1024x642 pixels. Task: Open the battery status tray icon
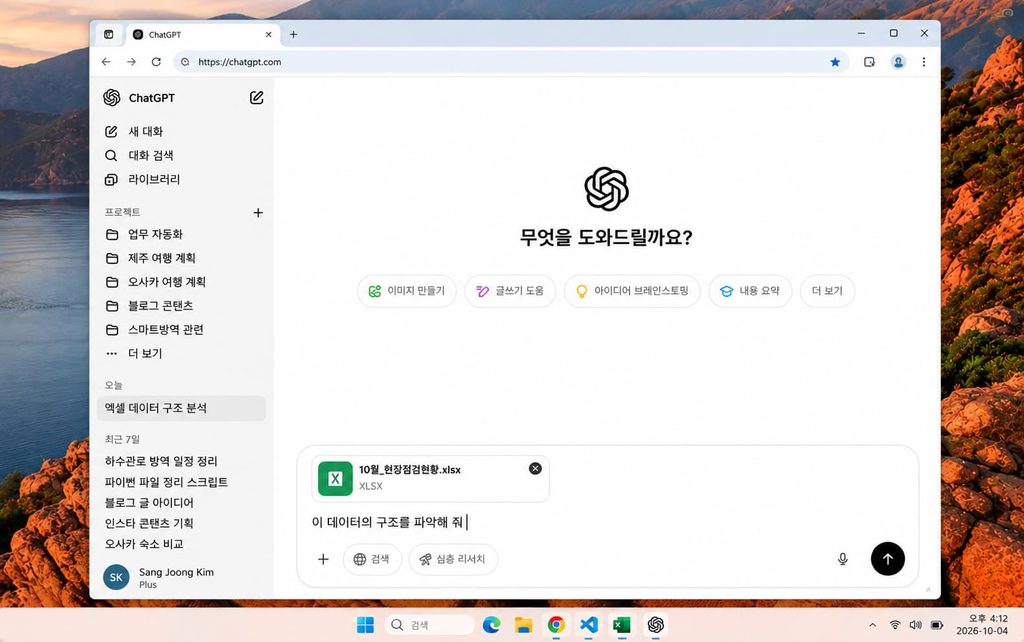click(936, 625)
